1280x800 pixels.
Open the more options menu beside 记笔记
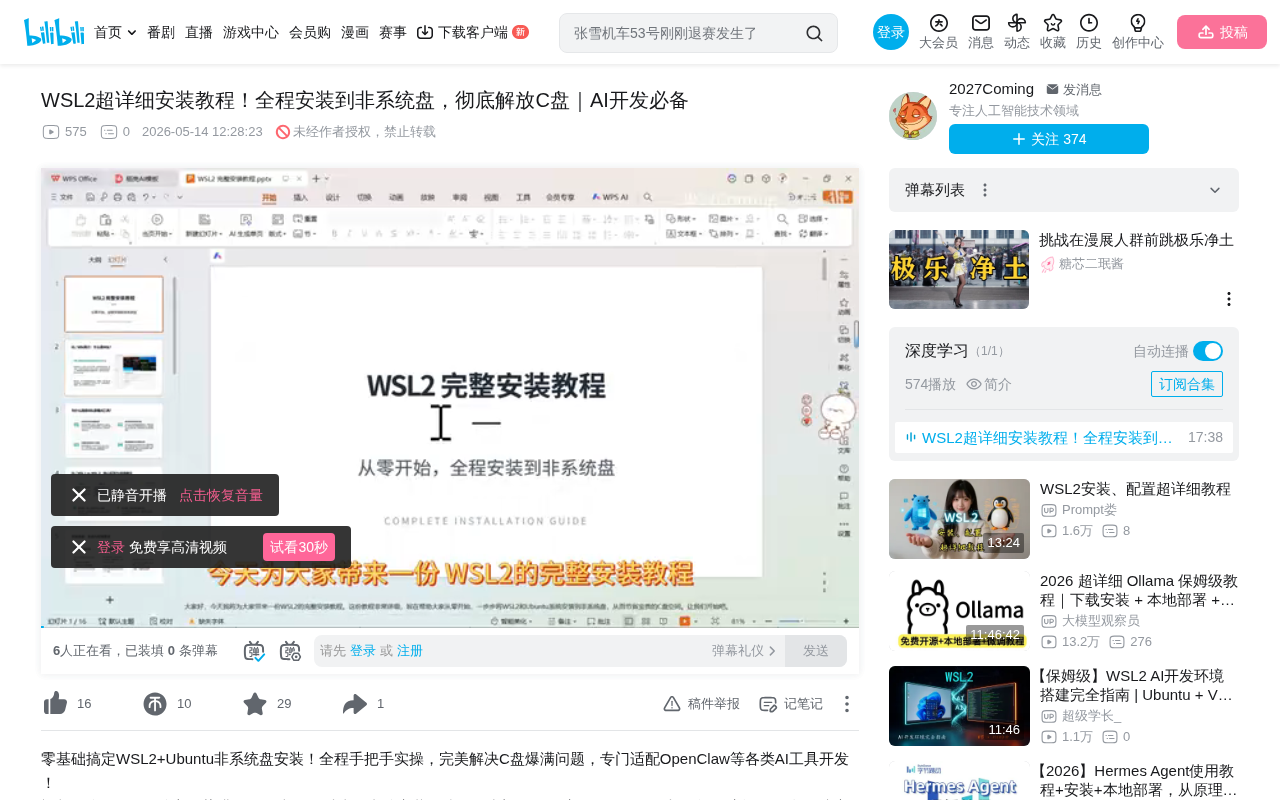(847, 704)
